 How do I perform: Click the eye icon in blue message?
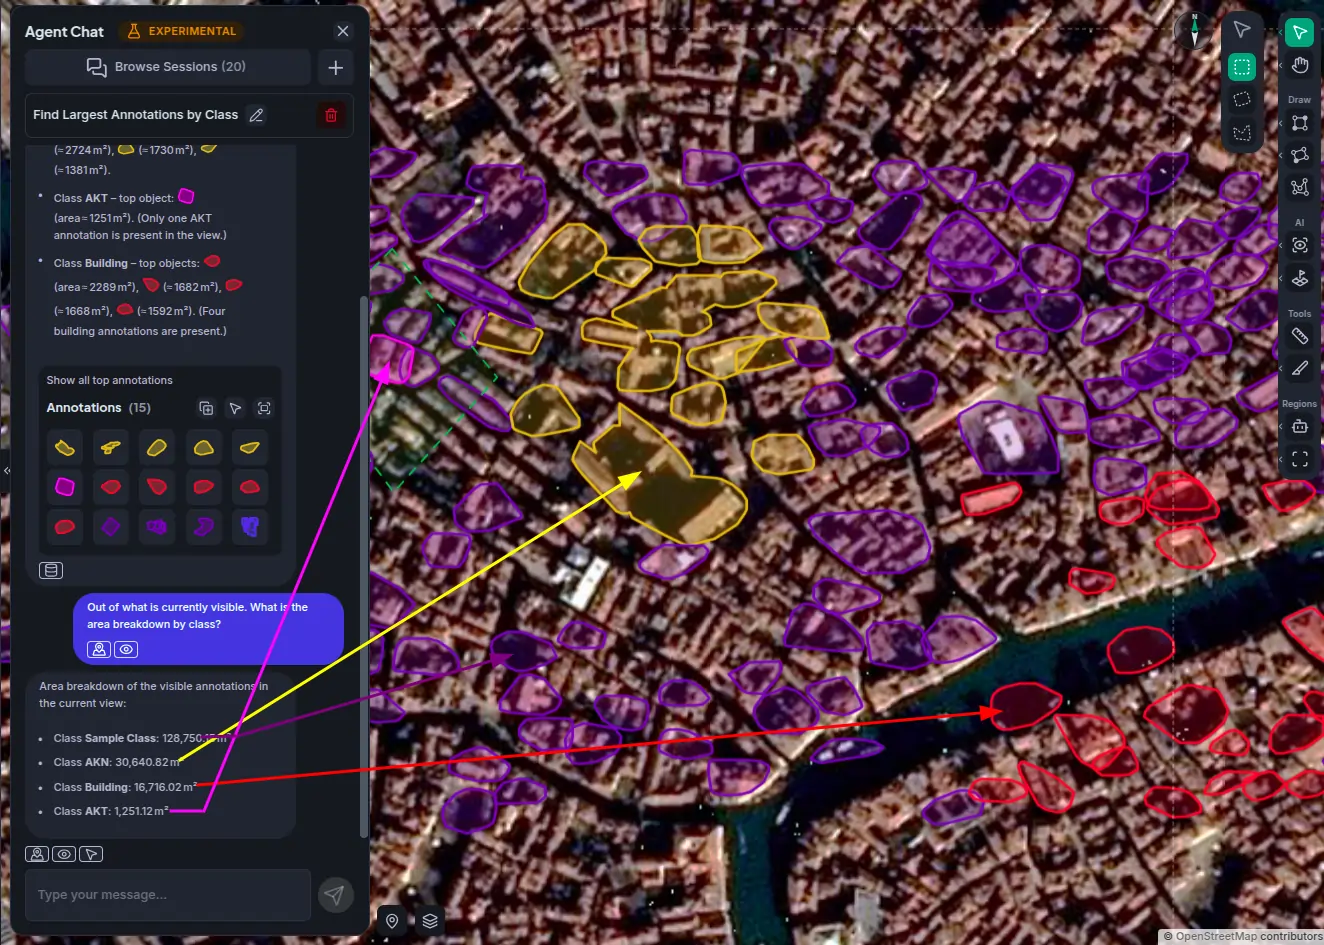click(x=126, y=649)
